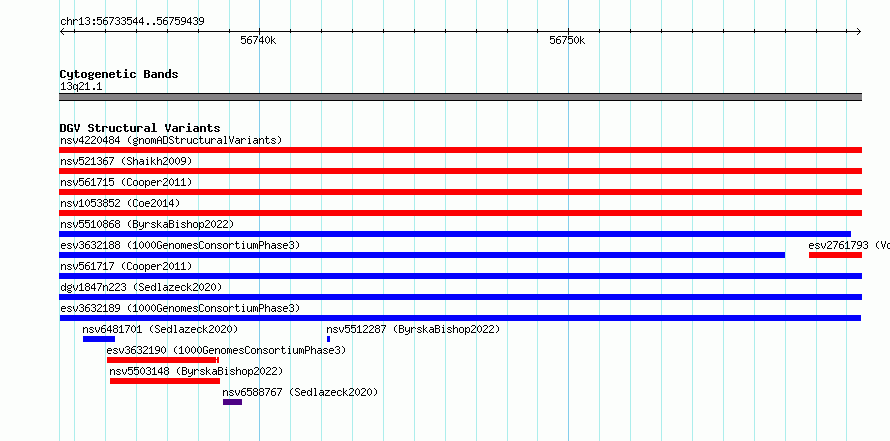890x441 pixels.
Task: Open the nsv521367 (Shaikh2009) label
Action: pos(126,161)
